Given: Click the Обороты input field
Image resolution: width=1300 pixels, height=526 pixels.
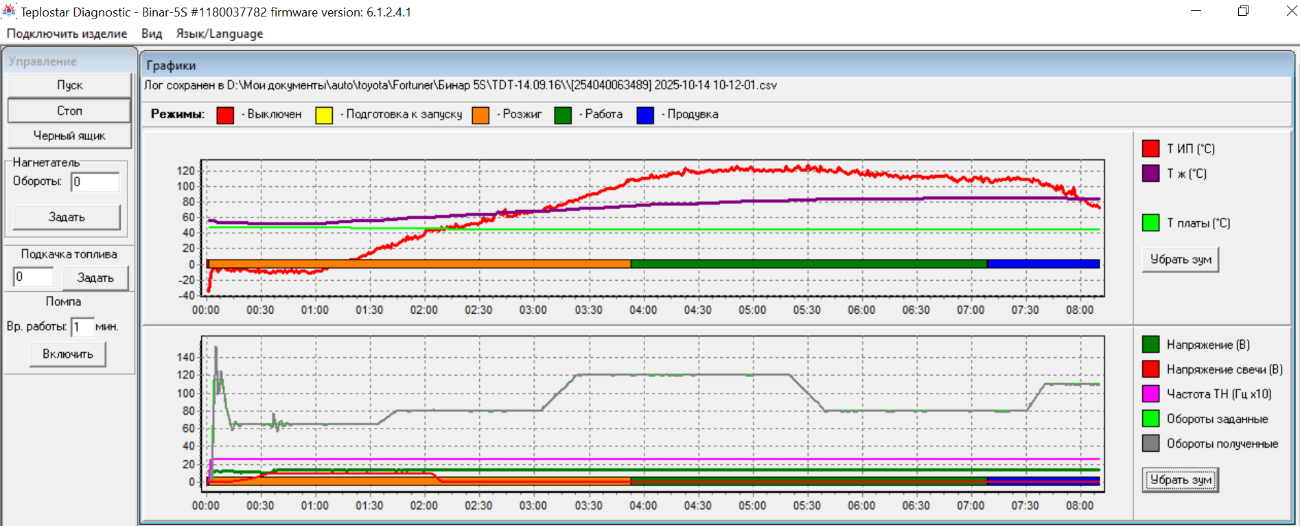Looking at the screenshot, I should pyautogui.click(x=95, y=182).
